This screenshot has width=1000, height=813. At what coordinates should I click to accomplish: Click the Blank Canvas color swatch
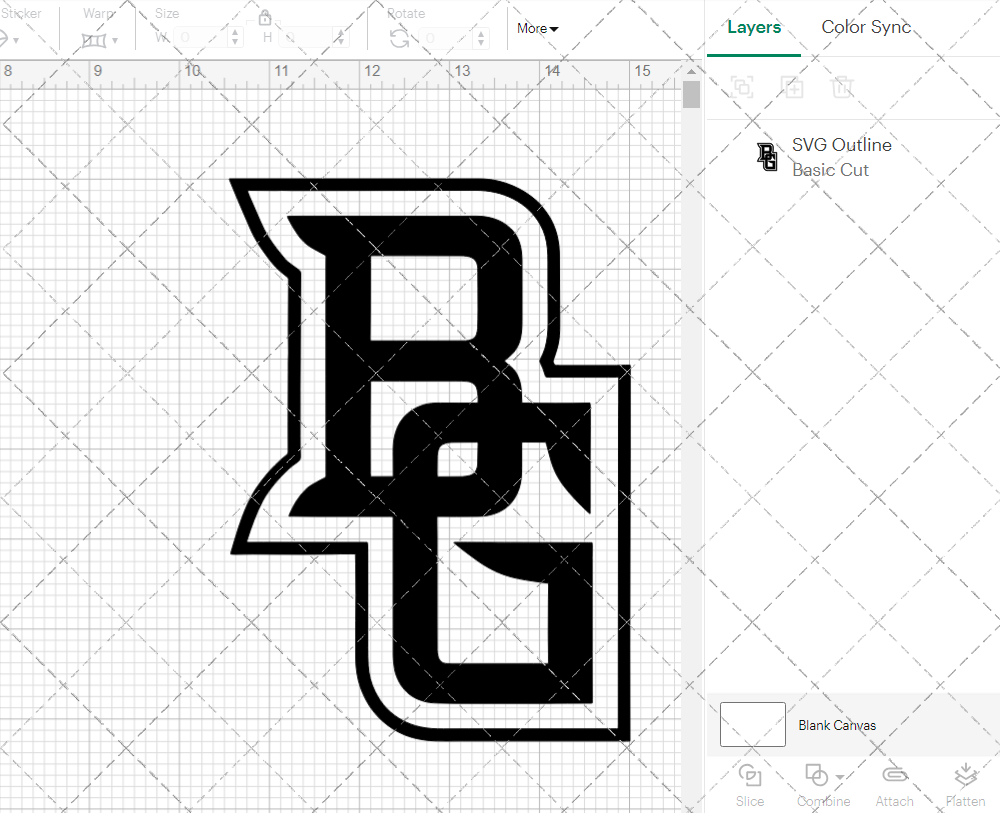pos(752,725)
